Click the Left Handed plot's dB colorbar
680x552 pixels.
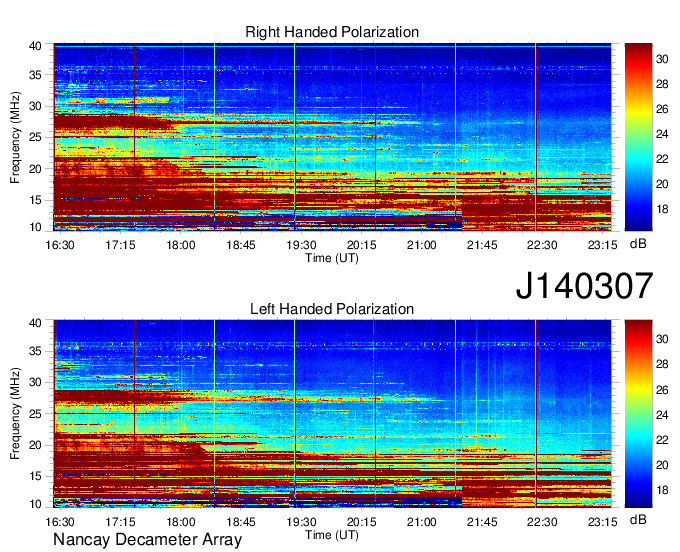pyautogui.click(x=638, y=414)
